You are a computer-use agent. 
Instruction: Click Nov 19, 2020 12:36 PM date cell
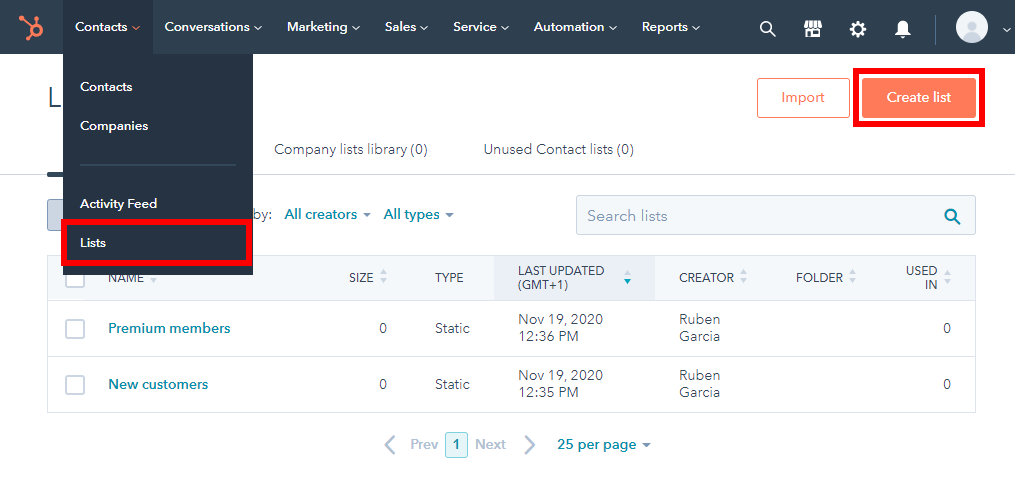pyautogui.click(x=561, y=328)
